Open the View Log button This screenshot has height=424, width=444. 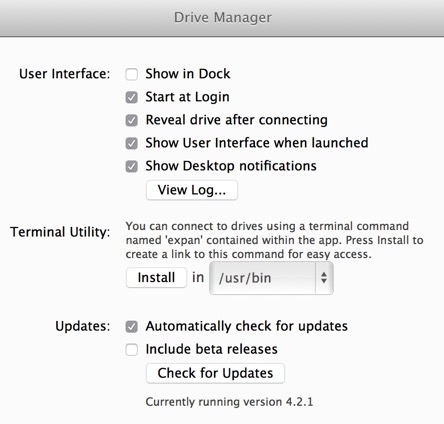(x=192, y=190)
